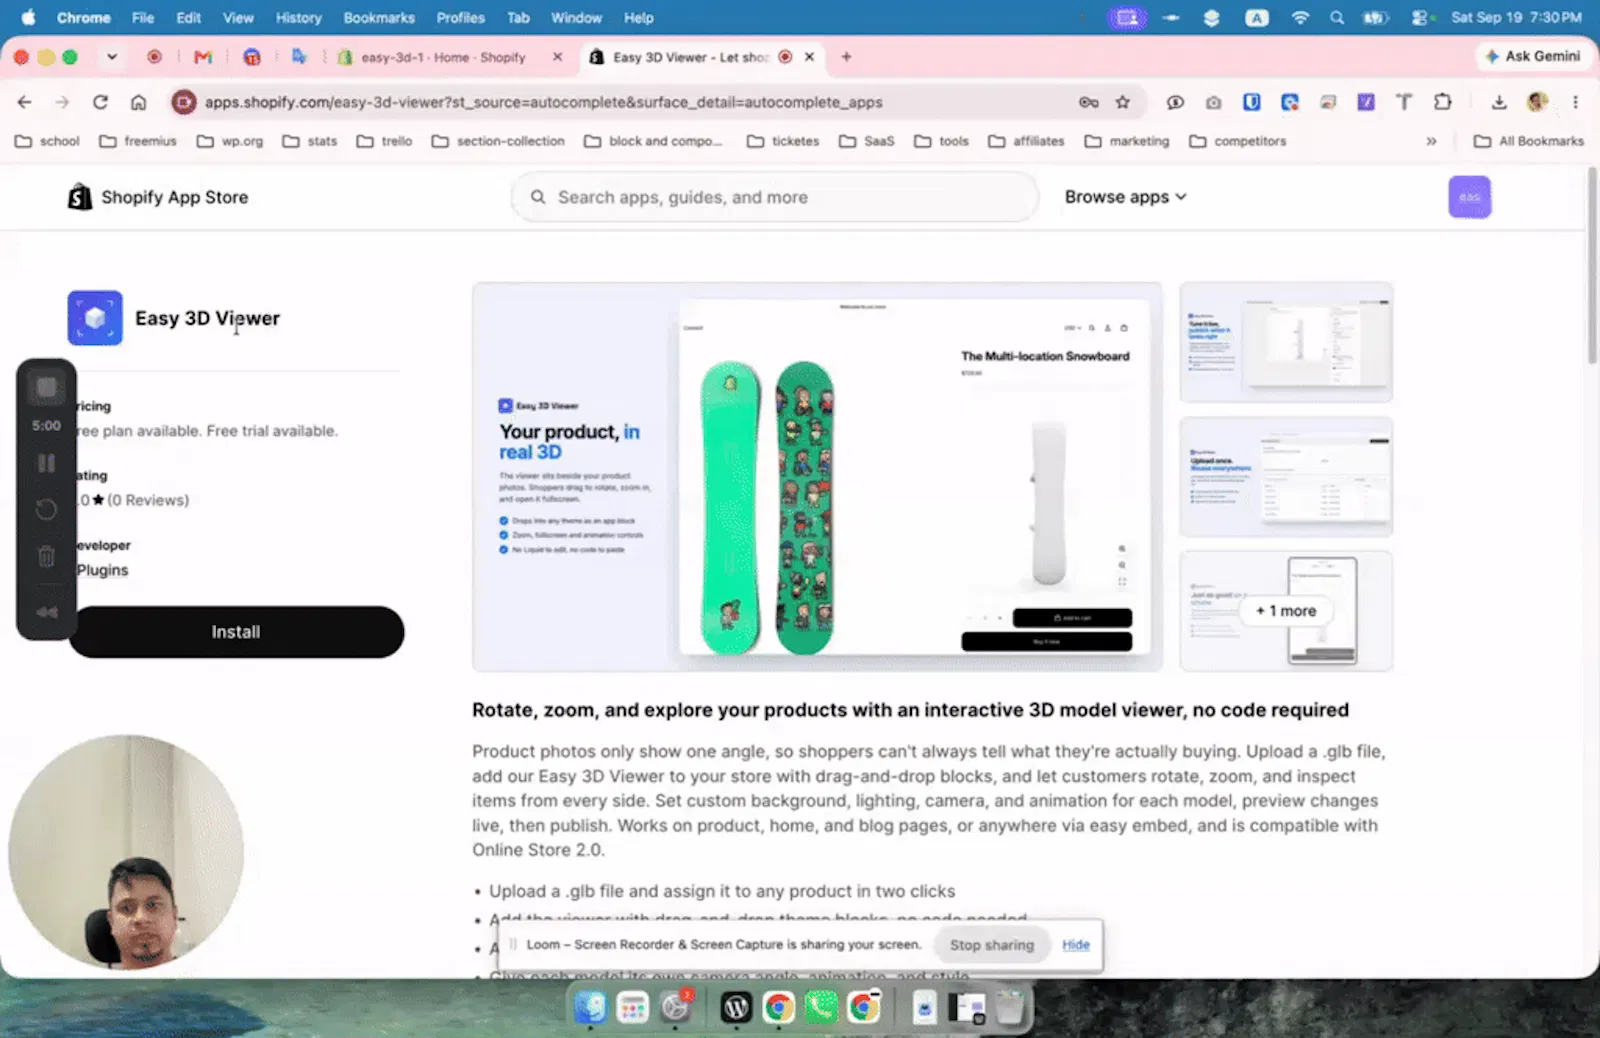
Task: Show the + 1 more screenshots
Action: point(1286,611)
